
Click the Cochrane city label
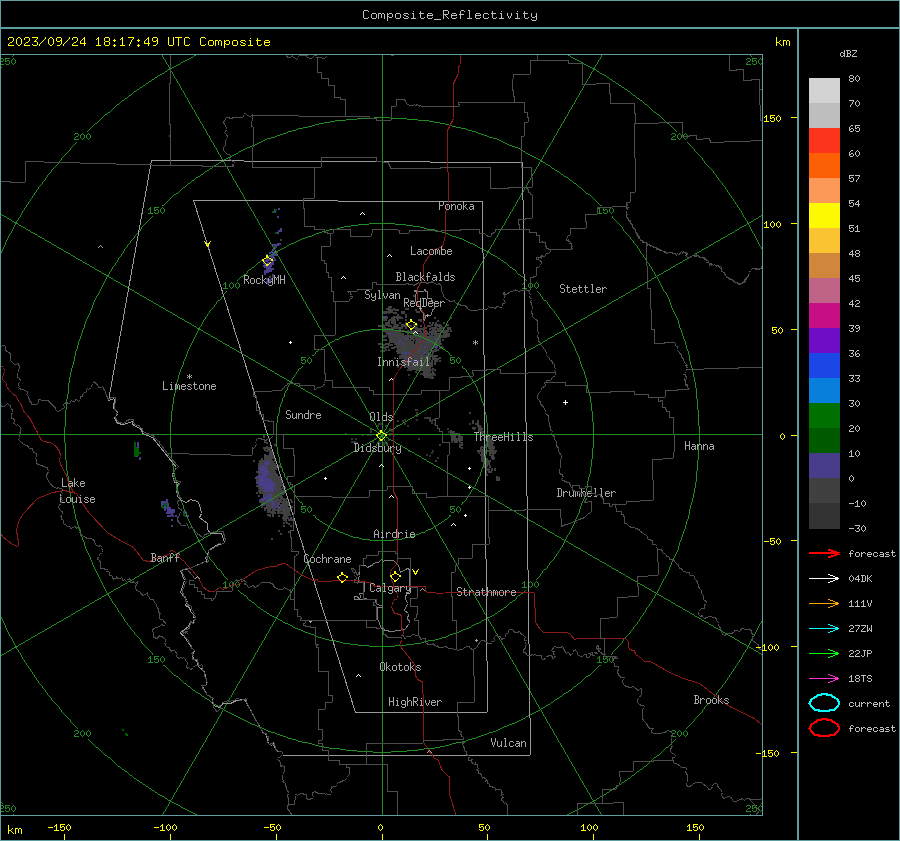(327, 559)
